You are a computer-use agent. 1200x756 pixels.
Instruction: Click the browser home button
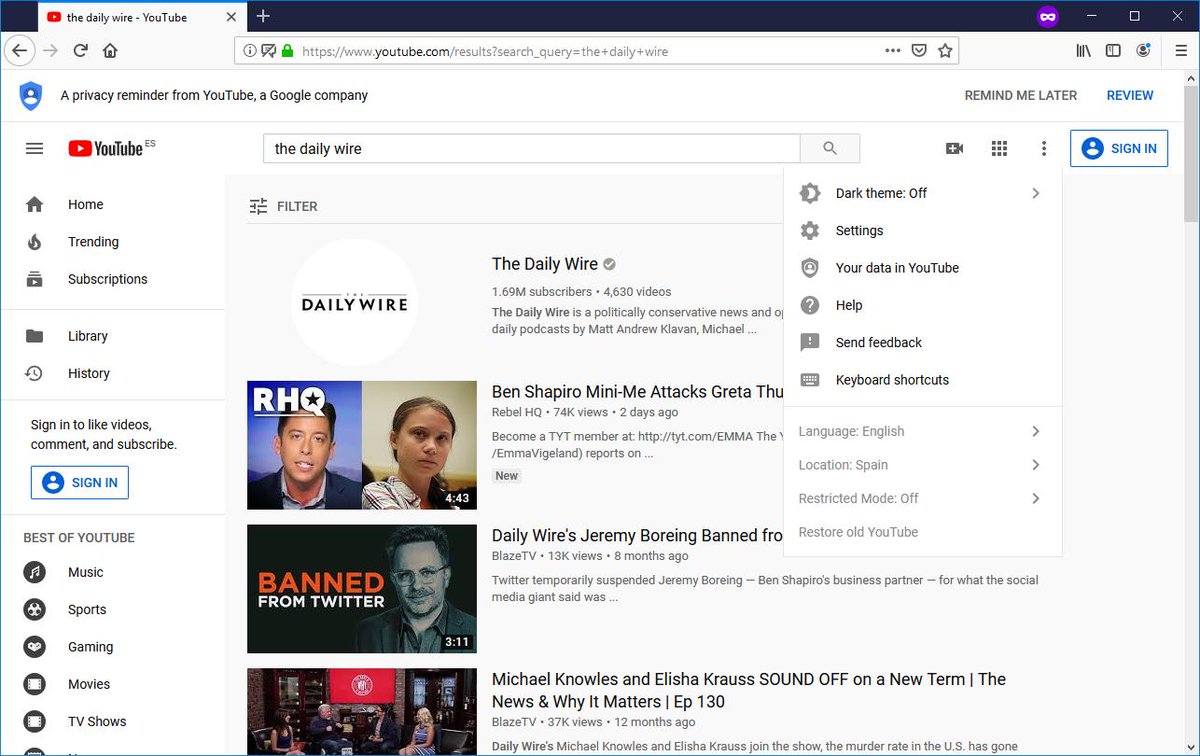110,50
